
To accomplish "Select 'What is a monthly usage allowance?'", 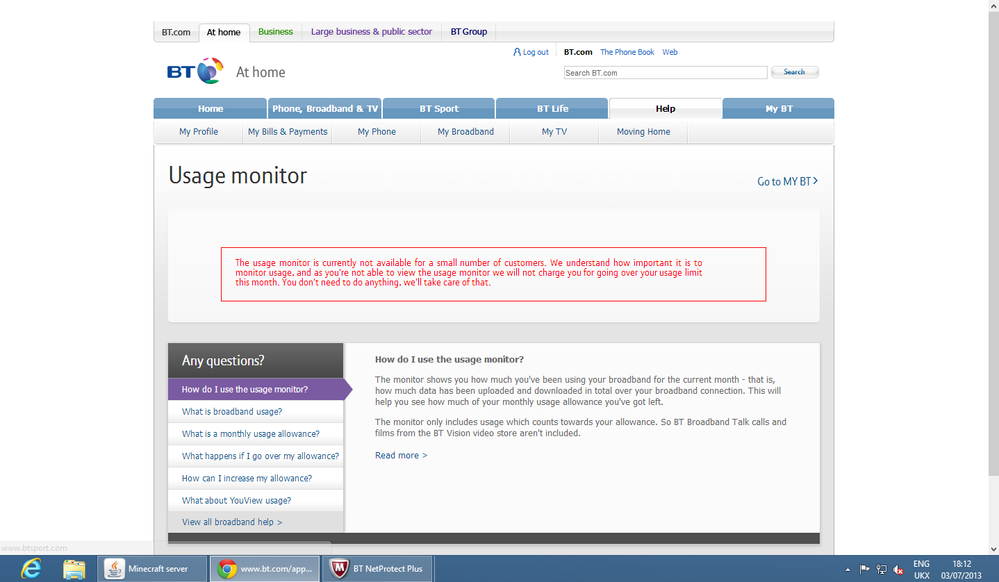I will coord(255,433).
